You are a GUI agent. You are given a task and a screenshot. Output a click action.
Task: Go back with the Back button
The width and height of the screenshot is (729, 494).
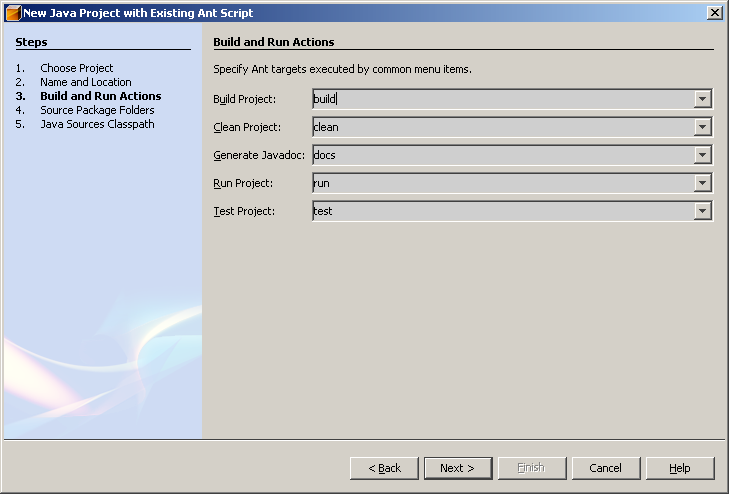(x=384, y=468)
